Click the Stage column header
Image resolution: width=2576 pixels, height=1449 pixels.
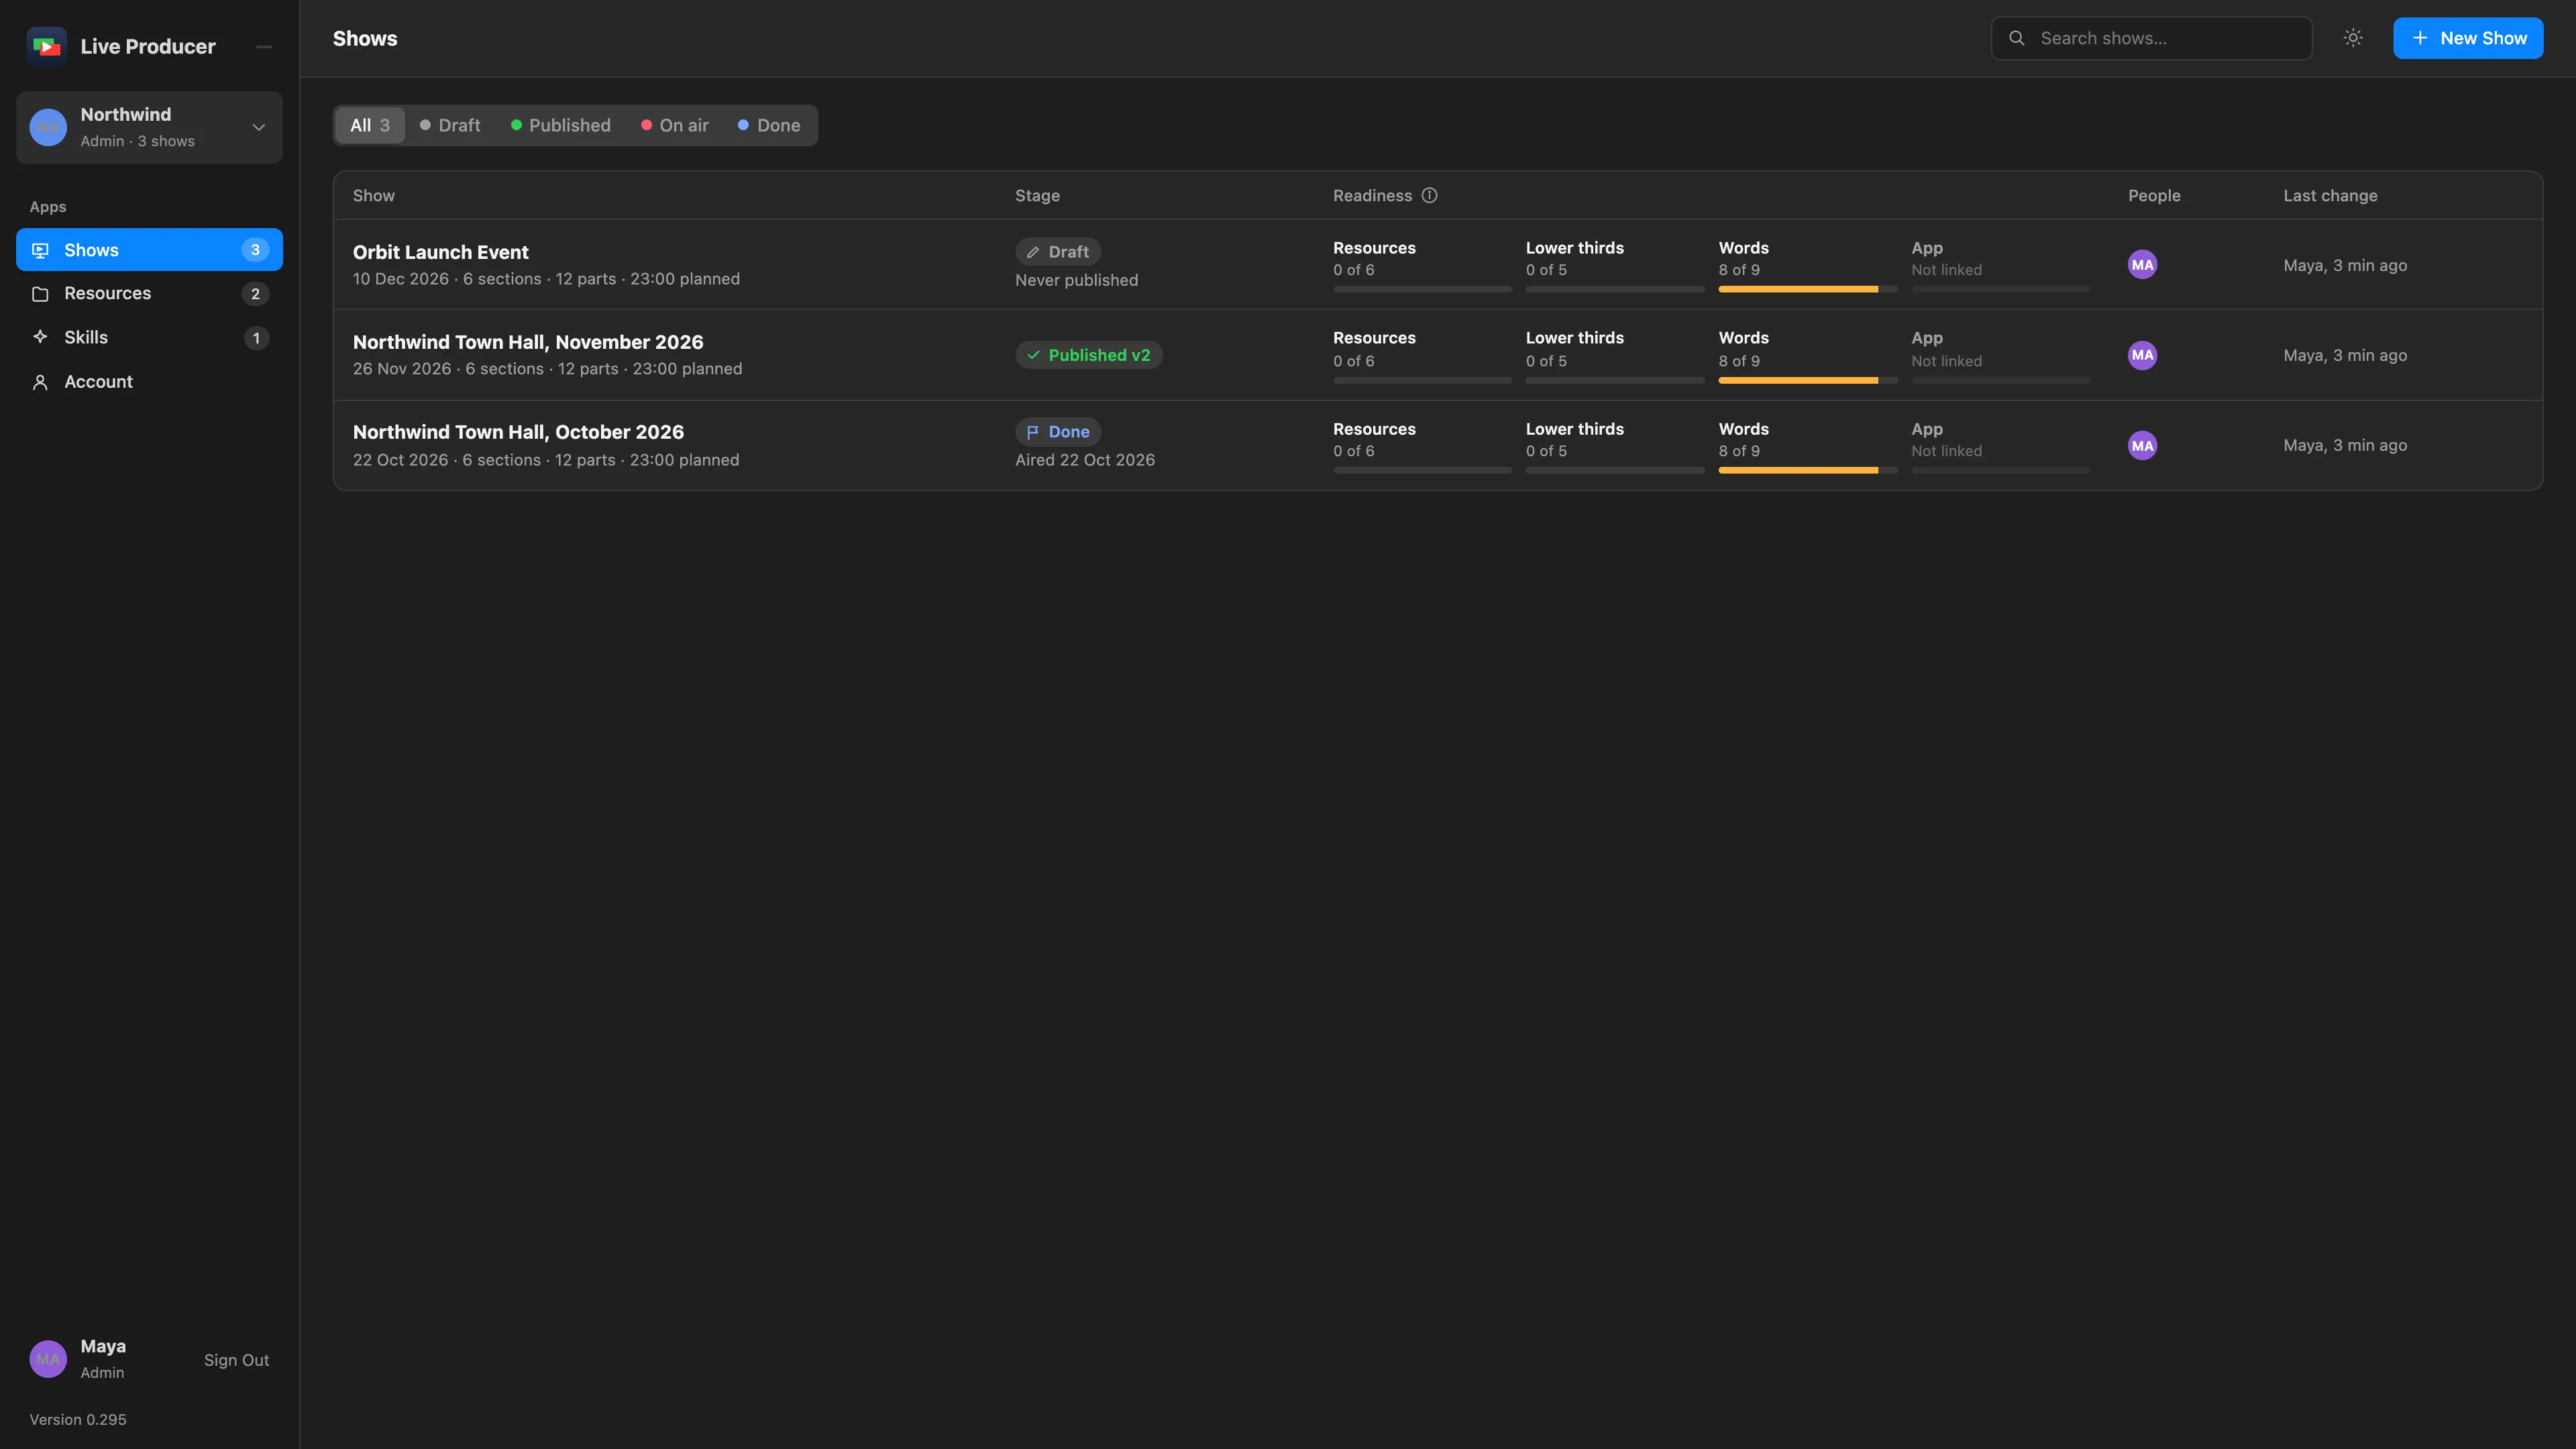(1037, 196)
